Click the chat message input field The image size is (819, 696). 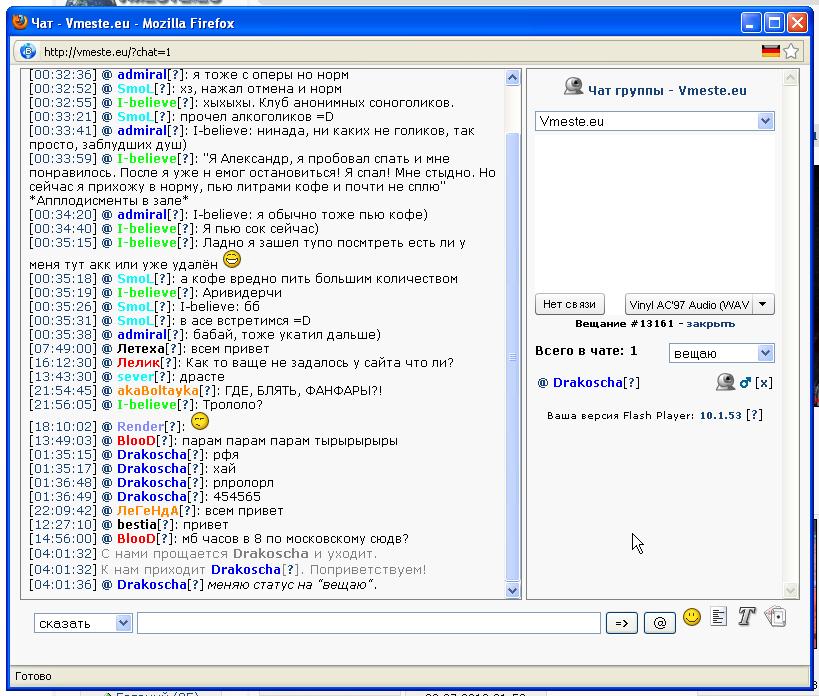368,623
